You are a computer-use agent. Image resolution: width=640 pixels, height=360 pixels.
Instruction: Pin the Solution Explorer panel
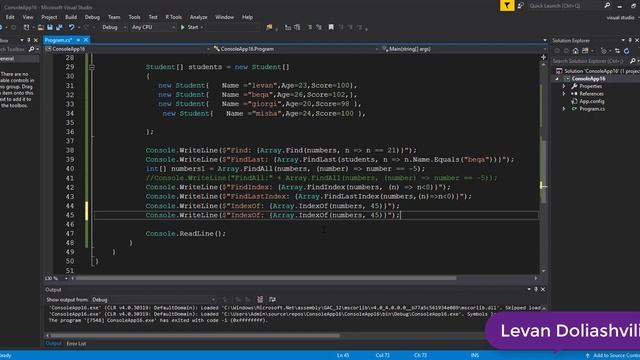630,40
